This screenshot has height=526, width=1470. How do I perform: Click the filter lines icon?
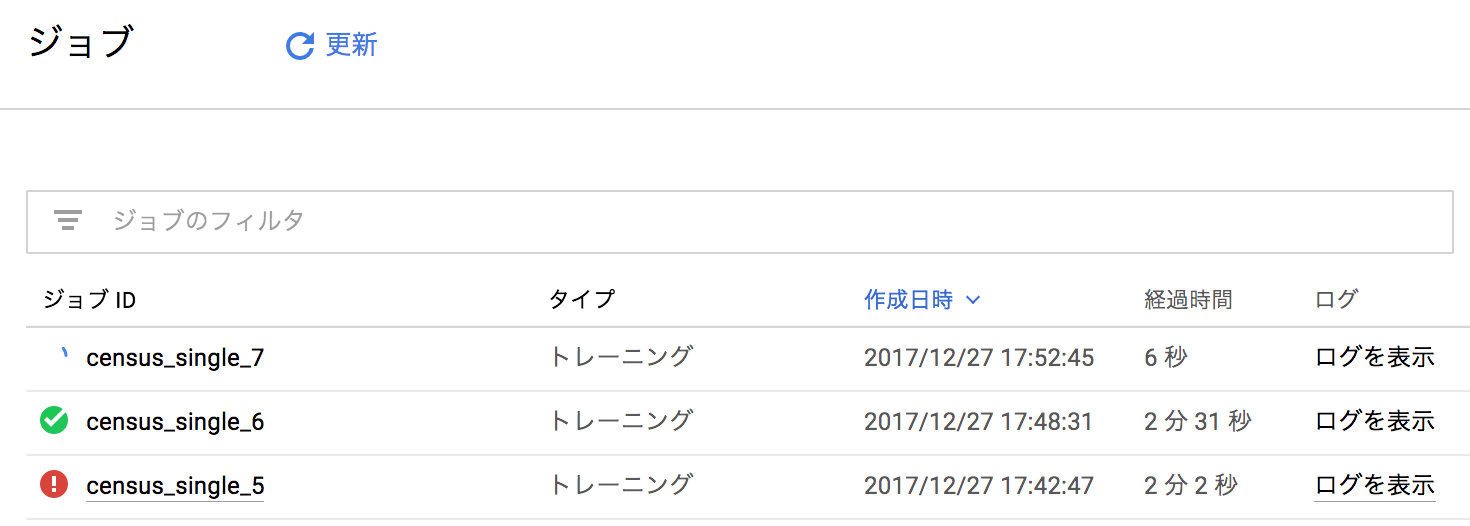[68, 221]
